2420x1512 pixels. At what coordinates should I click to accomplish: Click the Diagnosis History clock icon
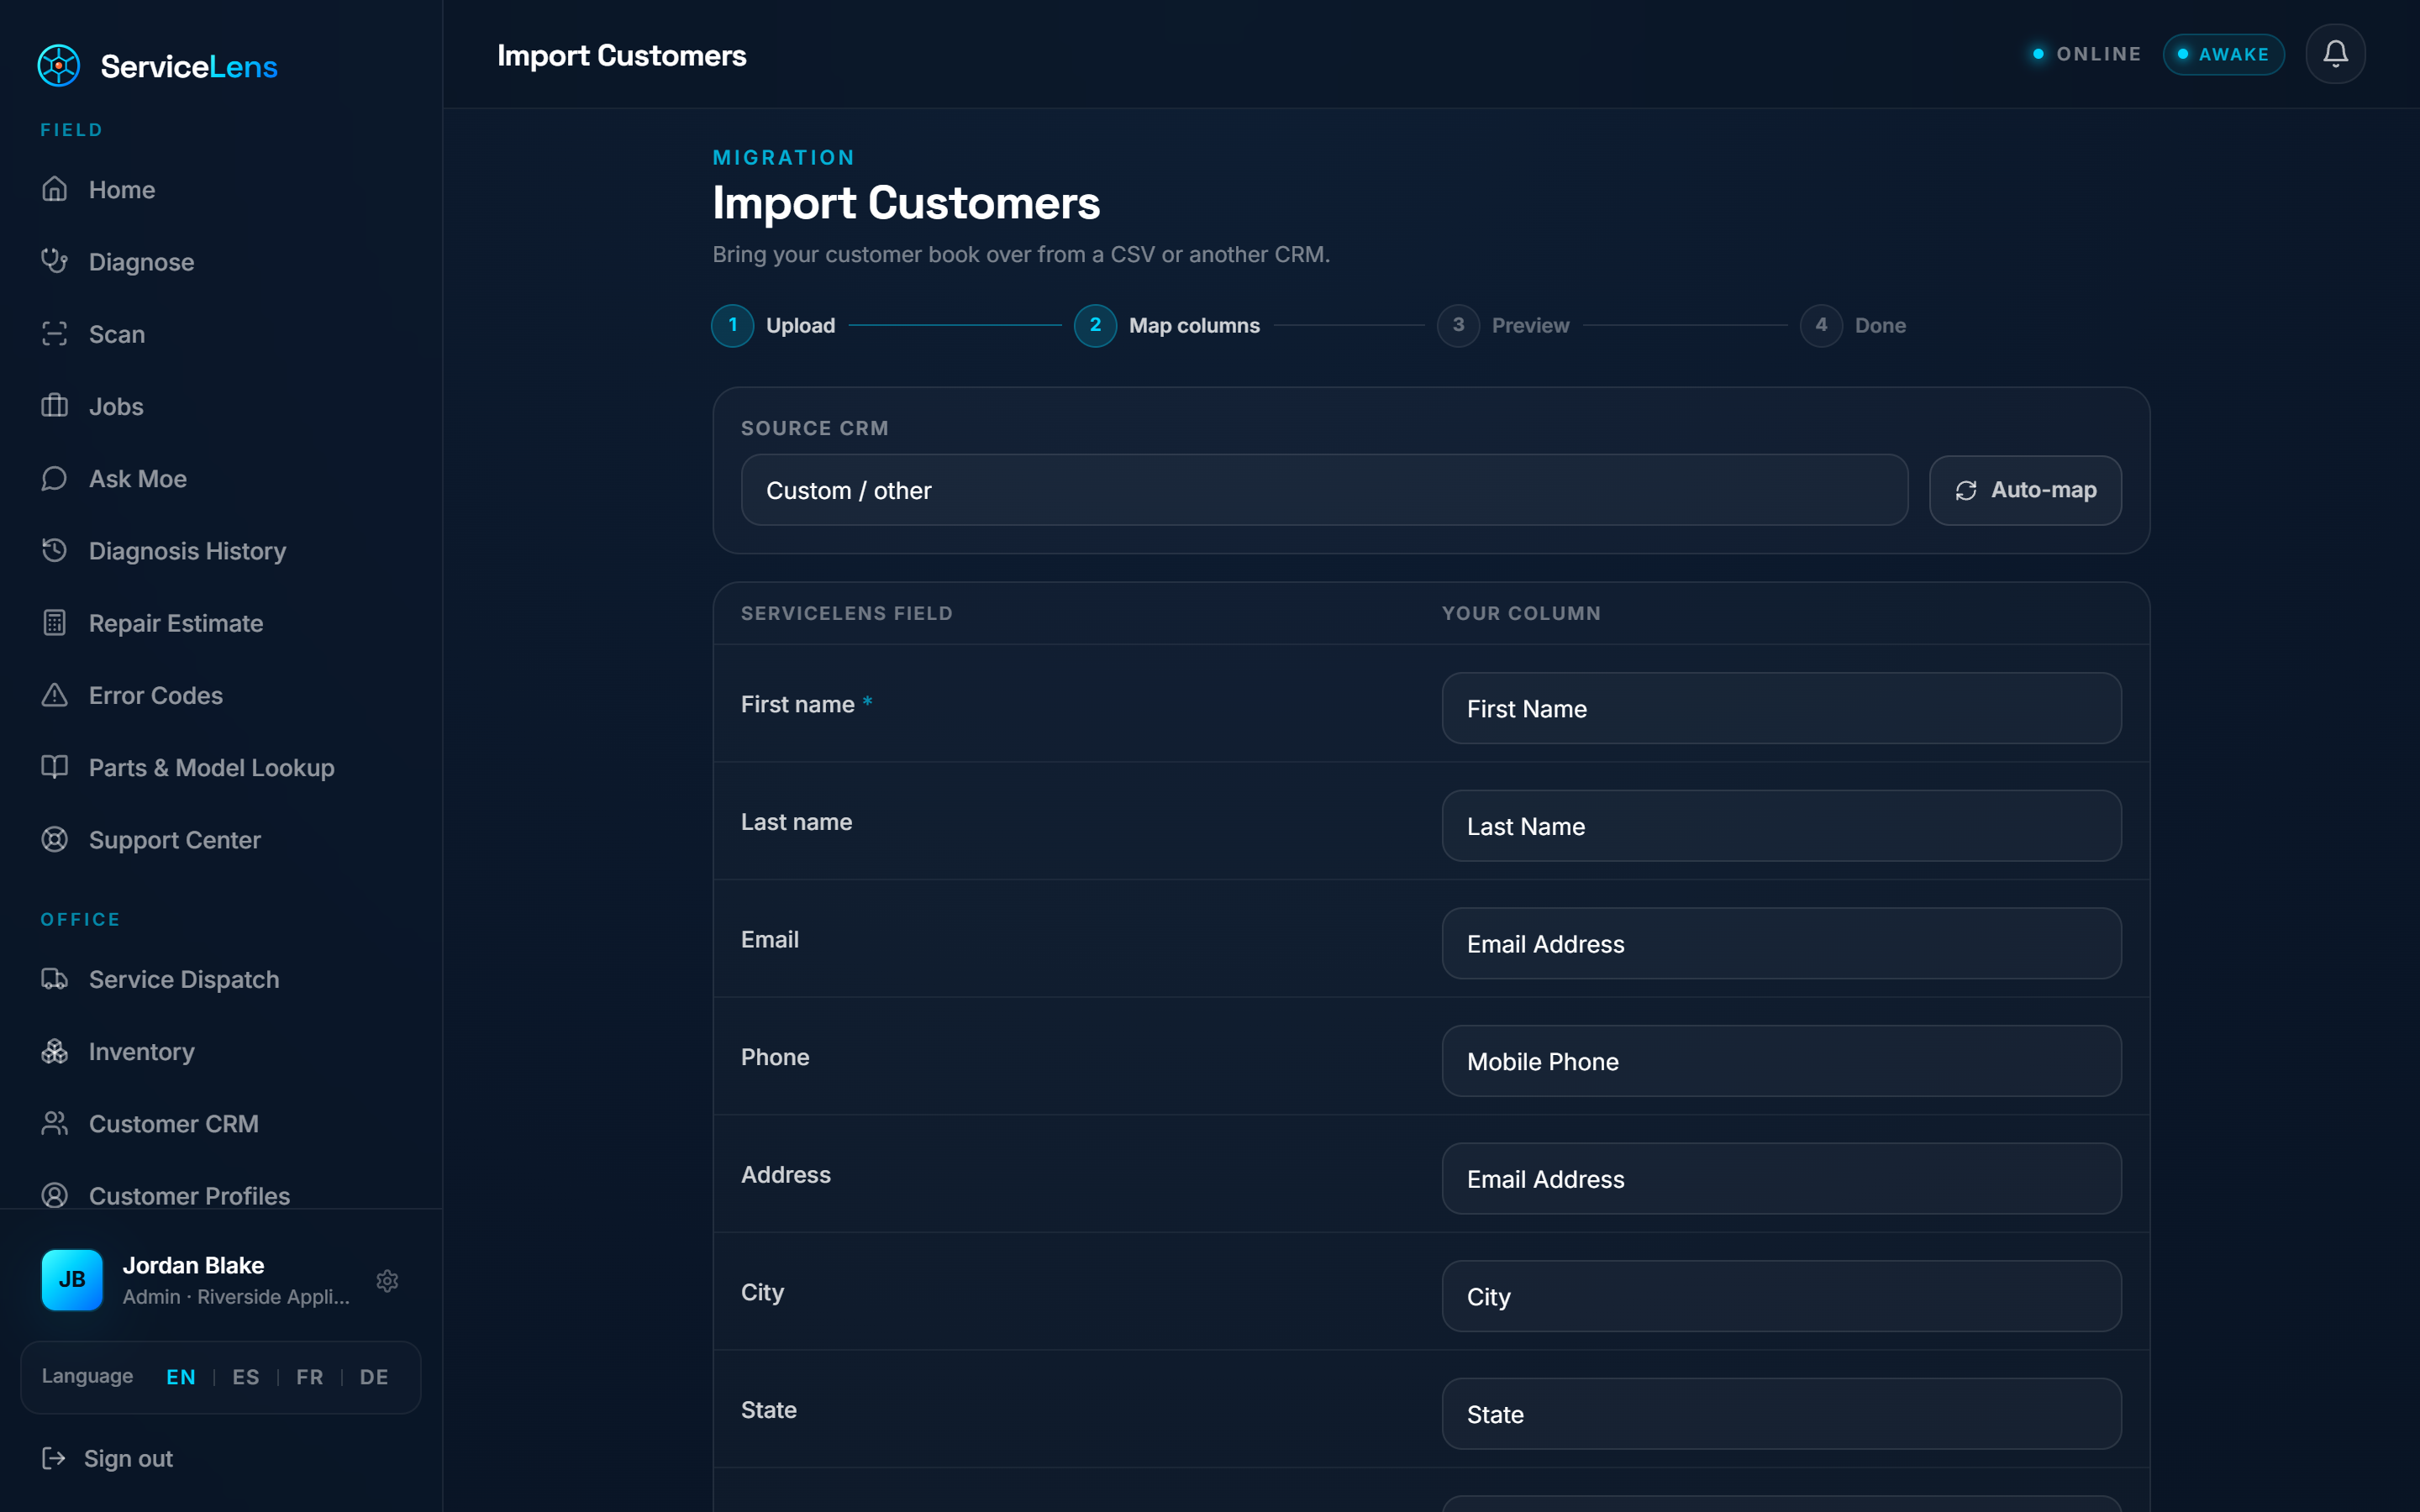click(x=55, y=550)
